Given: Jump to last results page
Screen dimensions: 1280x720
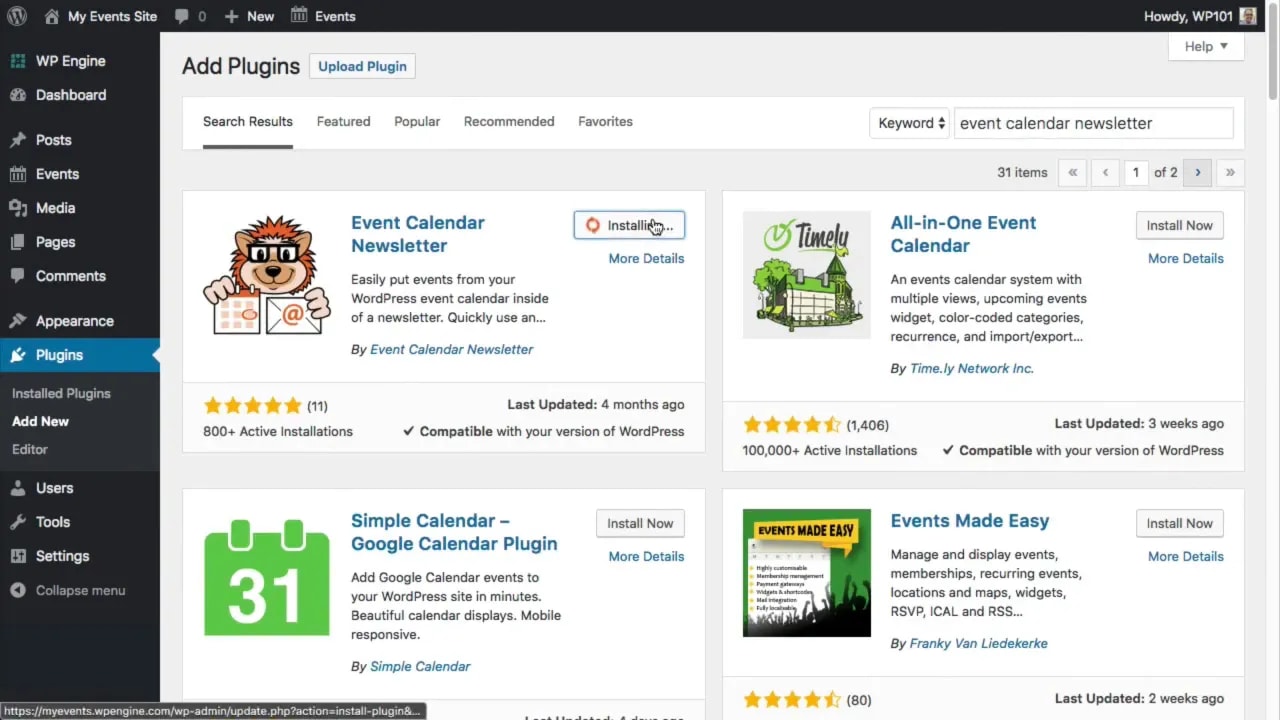Looking at the screenshot, I should click(x=1230, y=172).
